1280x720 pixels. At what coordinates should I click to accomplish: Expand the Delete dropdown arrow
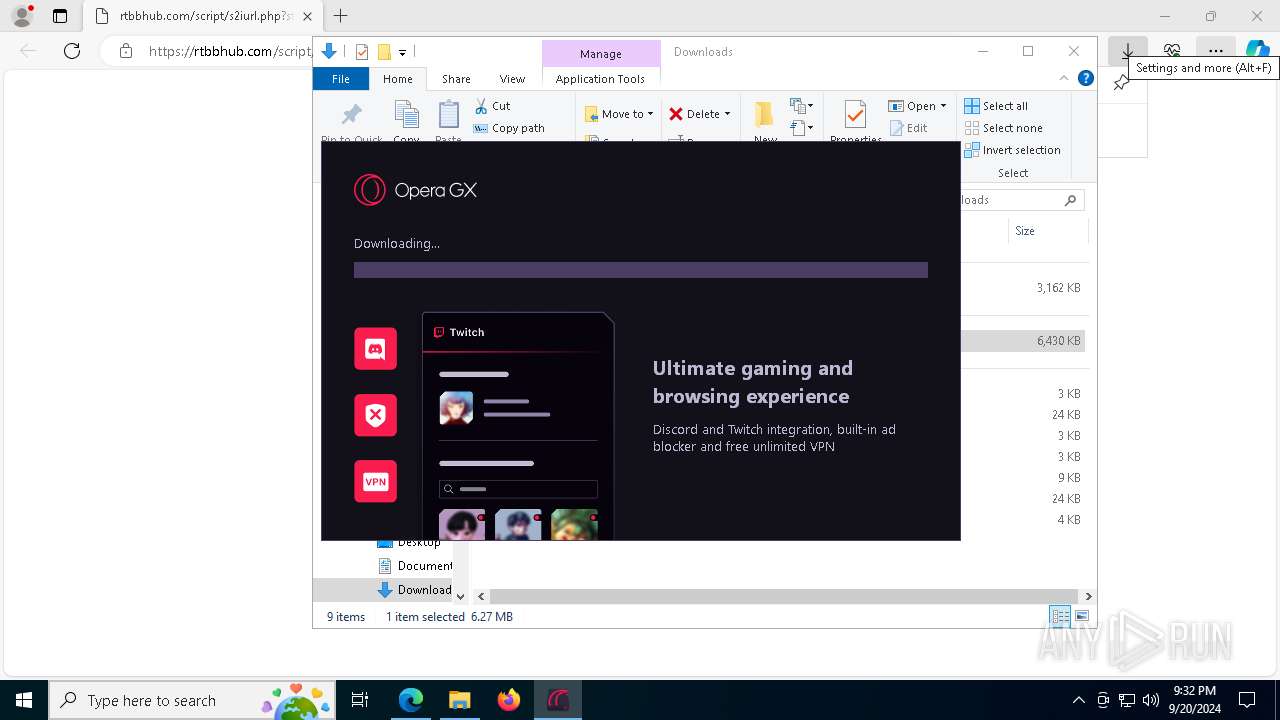click(727, 114)
